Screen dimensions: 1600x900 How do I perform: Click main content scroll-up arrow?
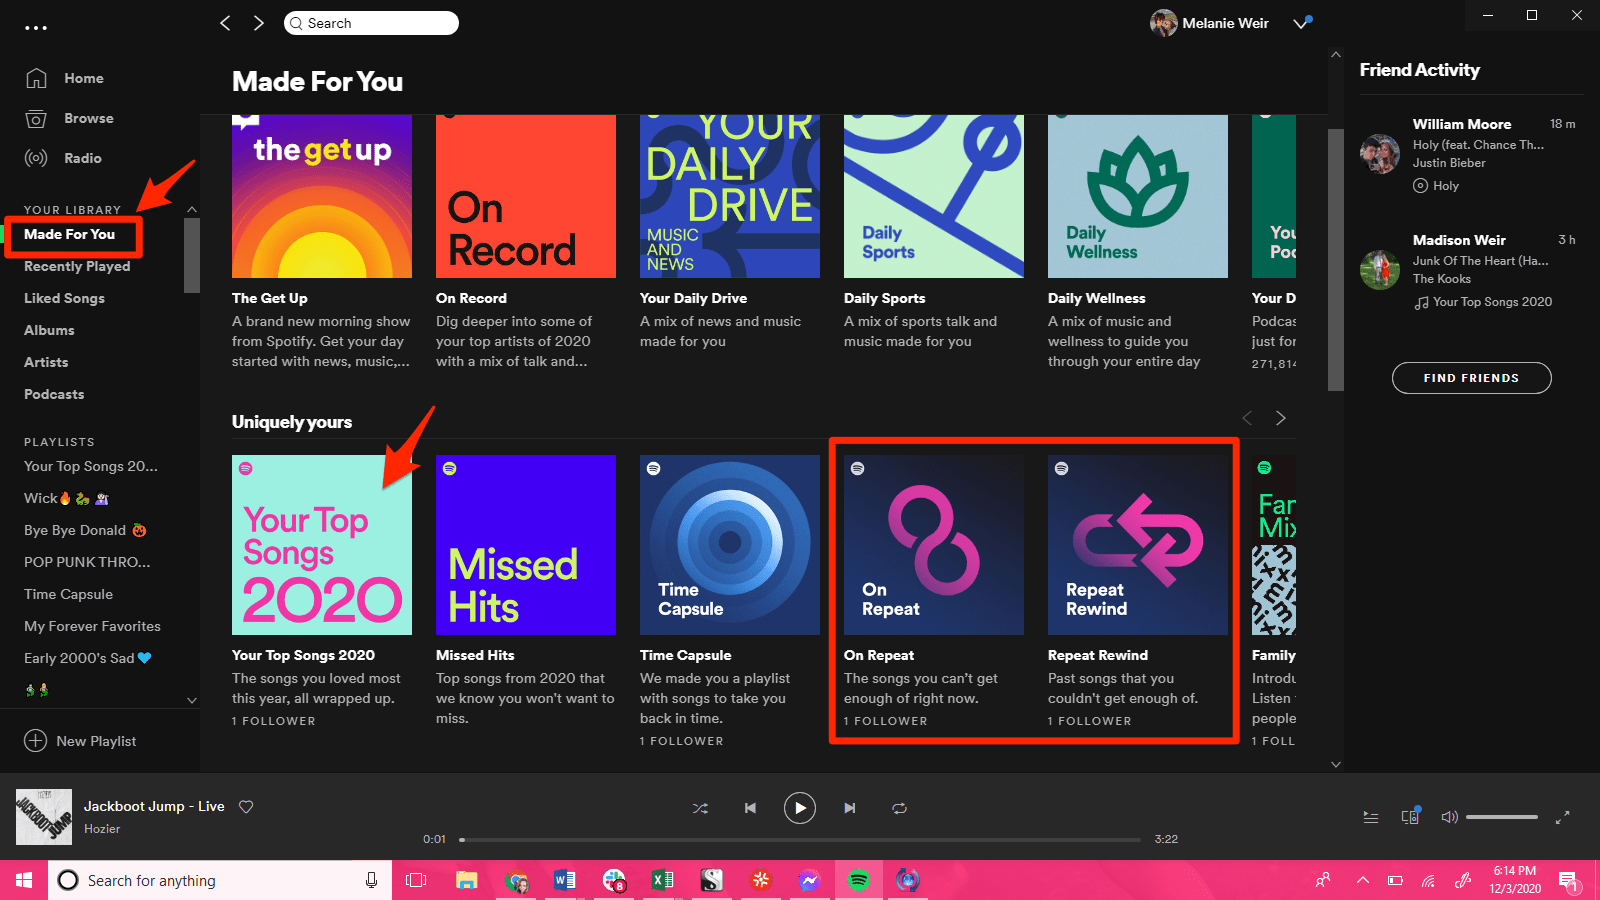pyautogui.click(x=1336, y=54)
